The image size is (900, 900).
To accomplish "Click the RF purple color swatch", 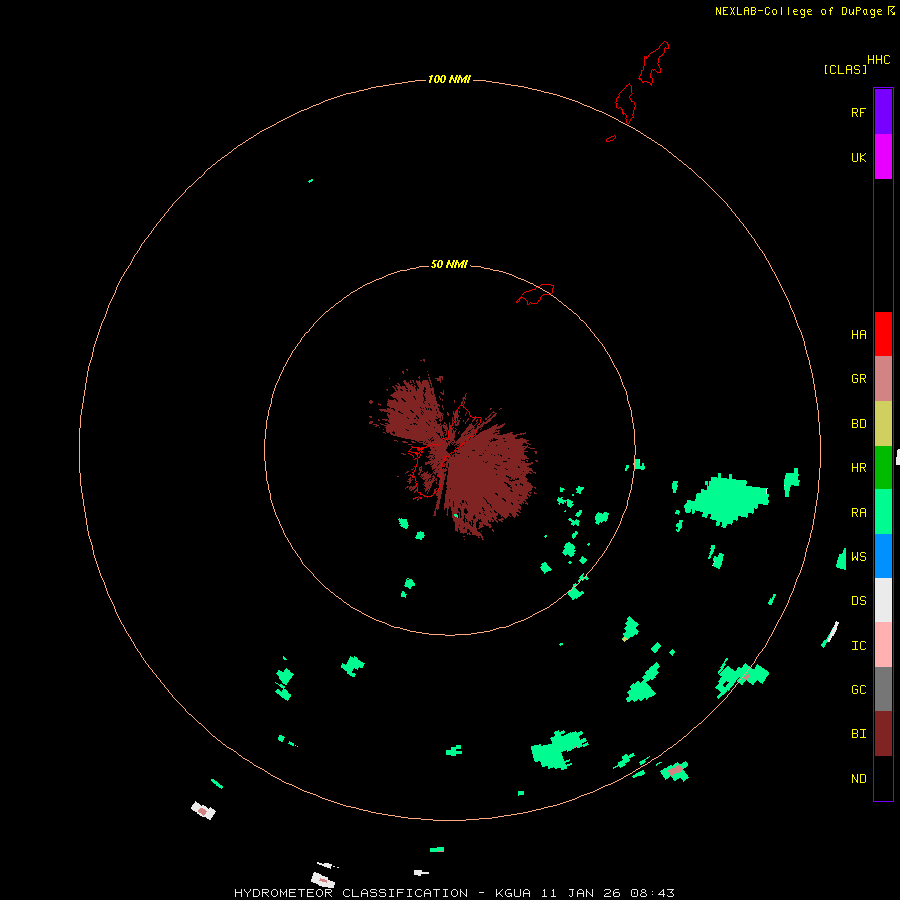I will tap(883, 112).
